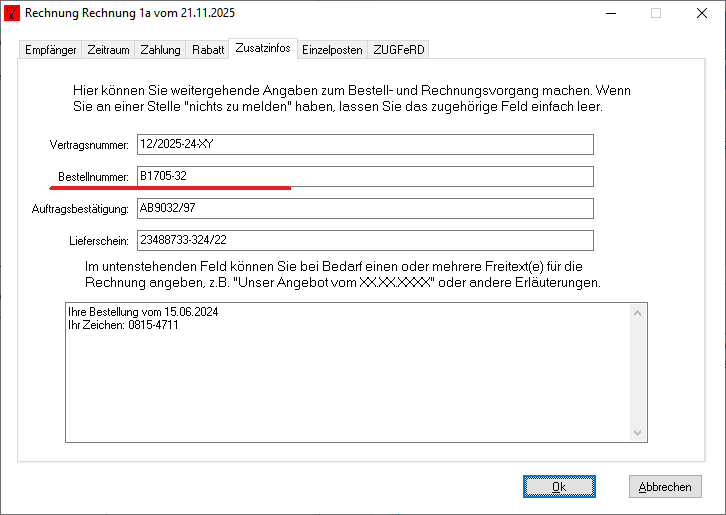
Task: Focus the Bestellnummer input field
Action: tap(365, 177)
